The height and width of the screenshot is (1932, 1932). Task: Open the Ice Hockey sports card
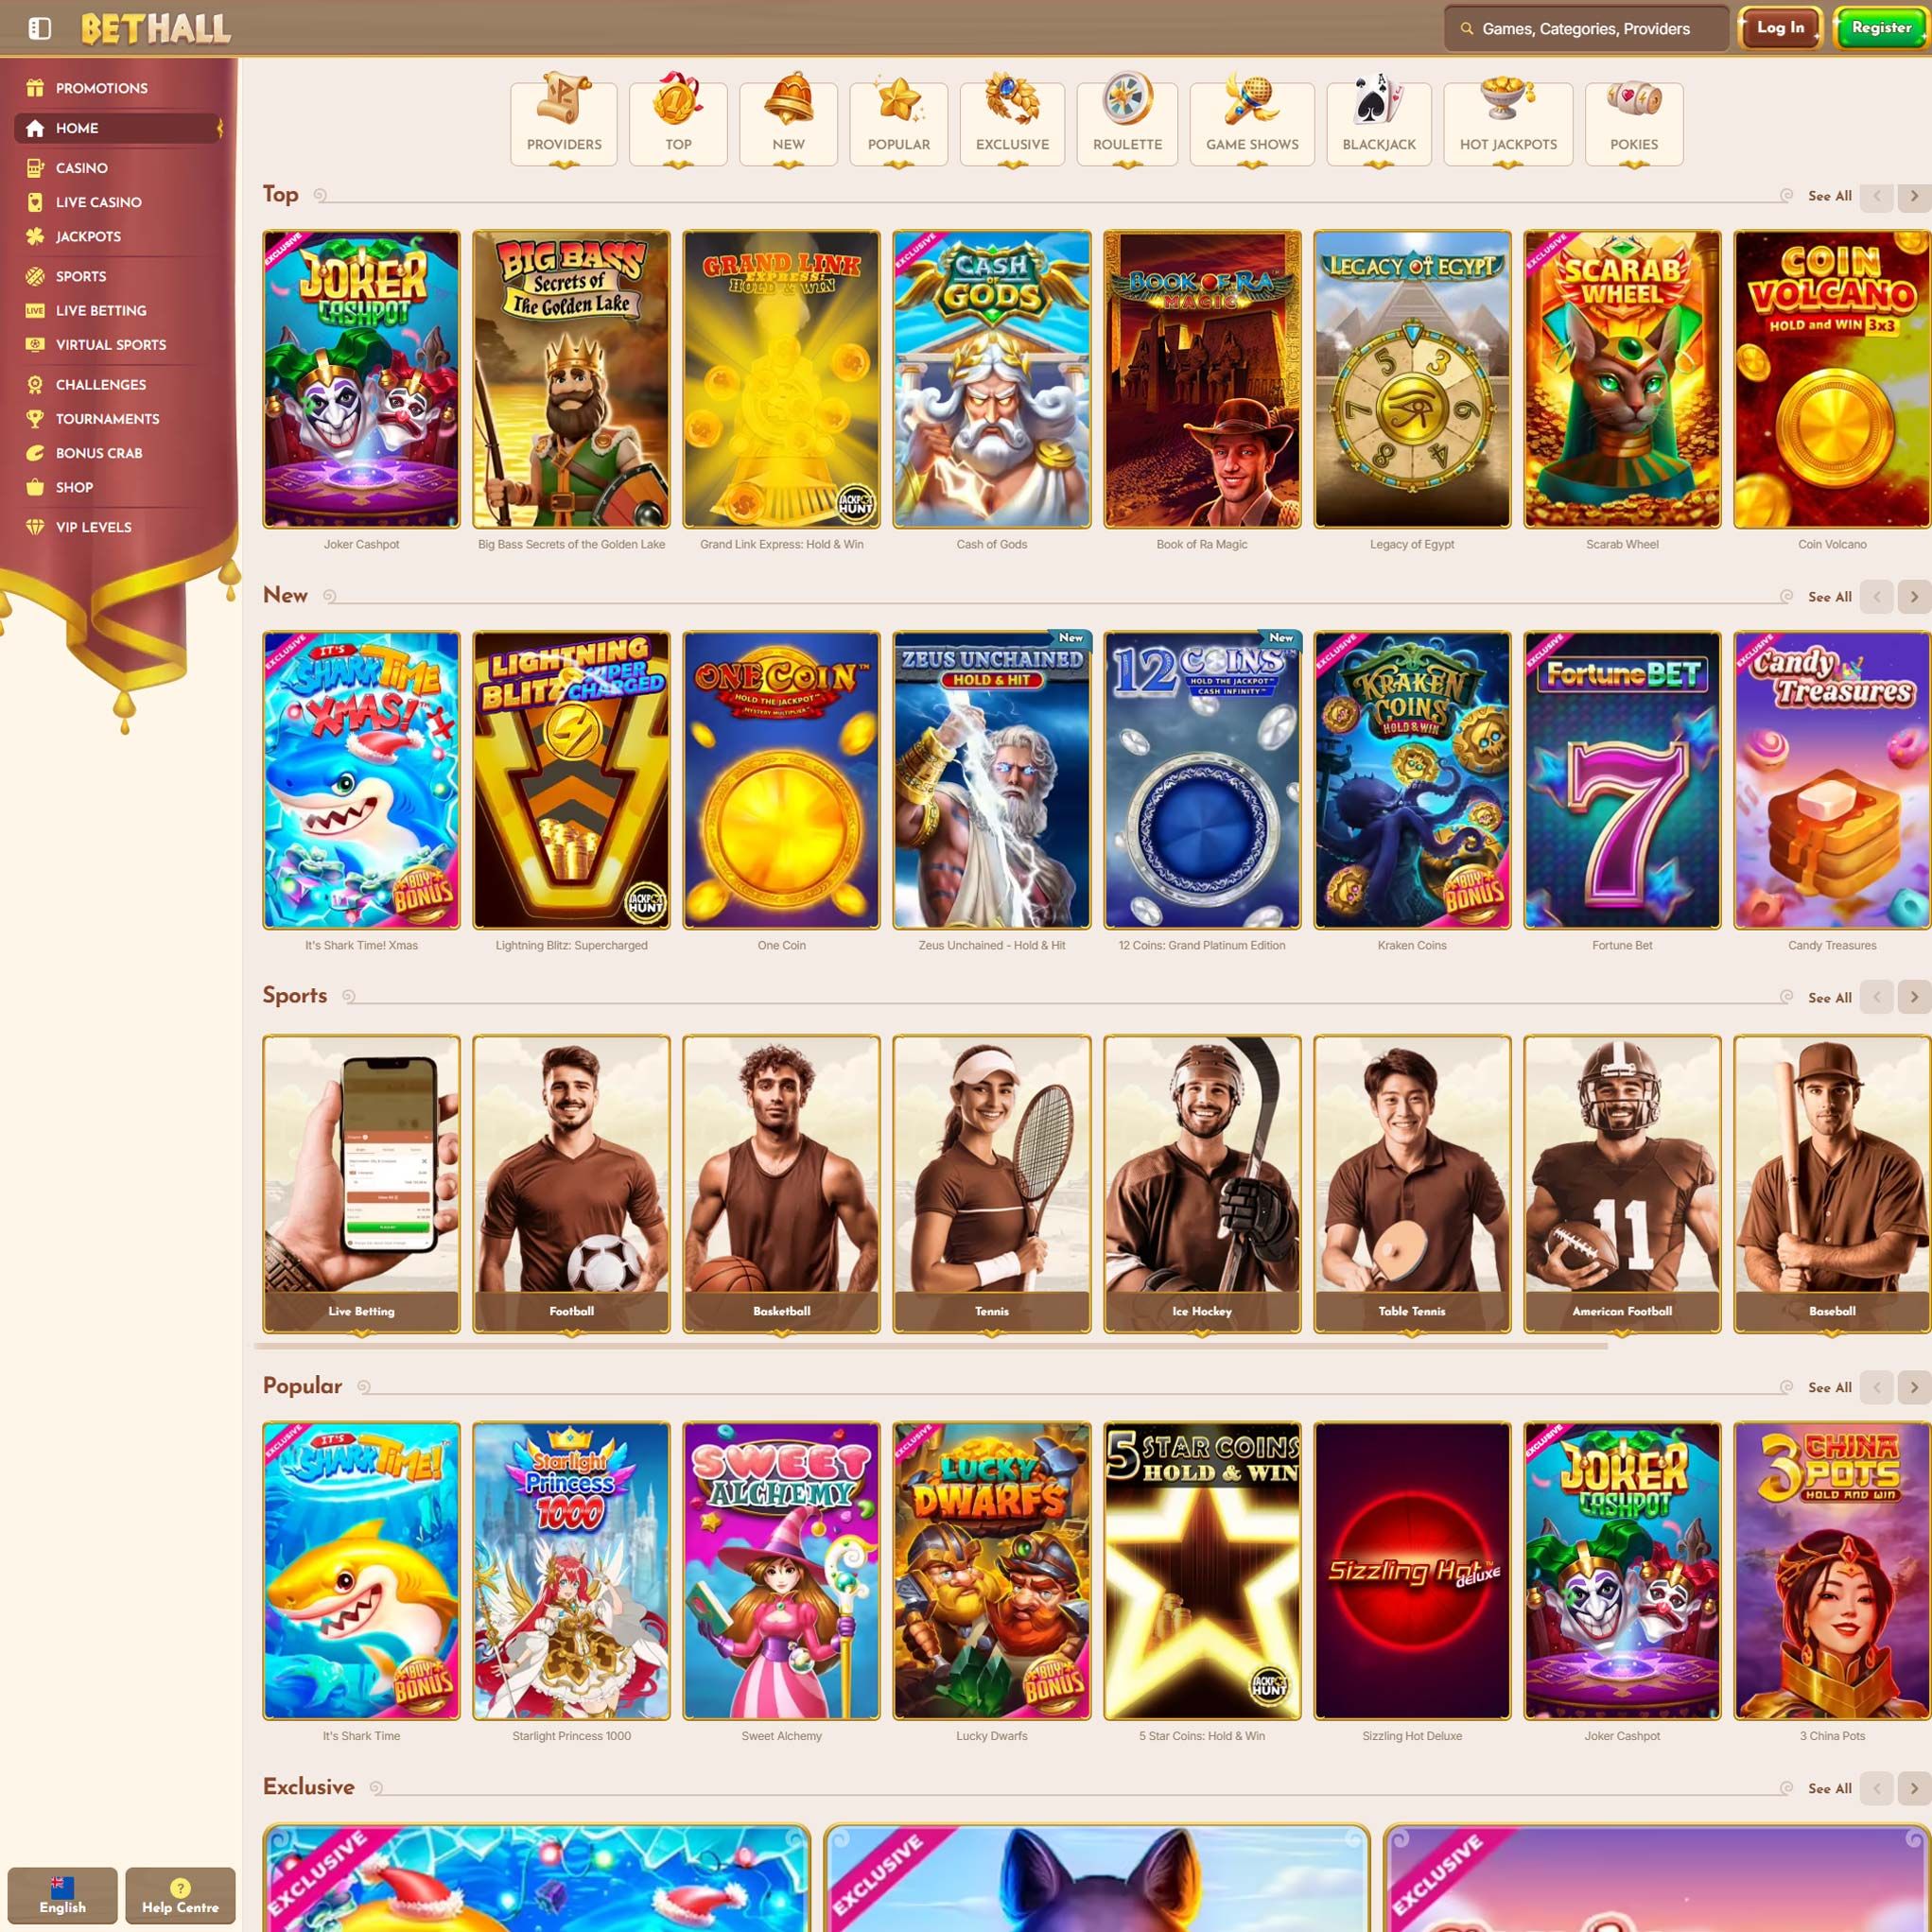point(1202,1184)
